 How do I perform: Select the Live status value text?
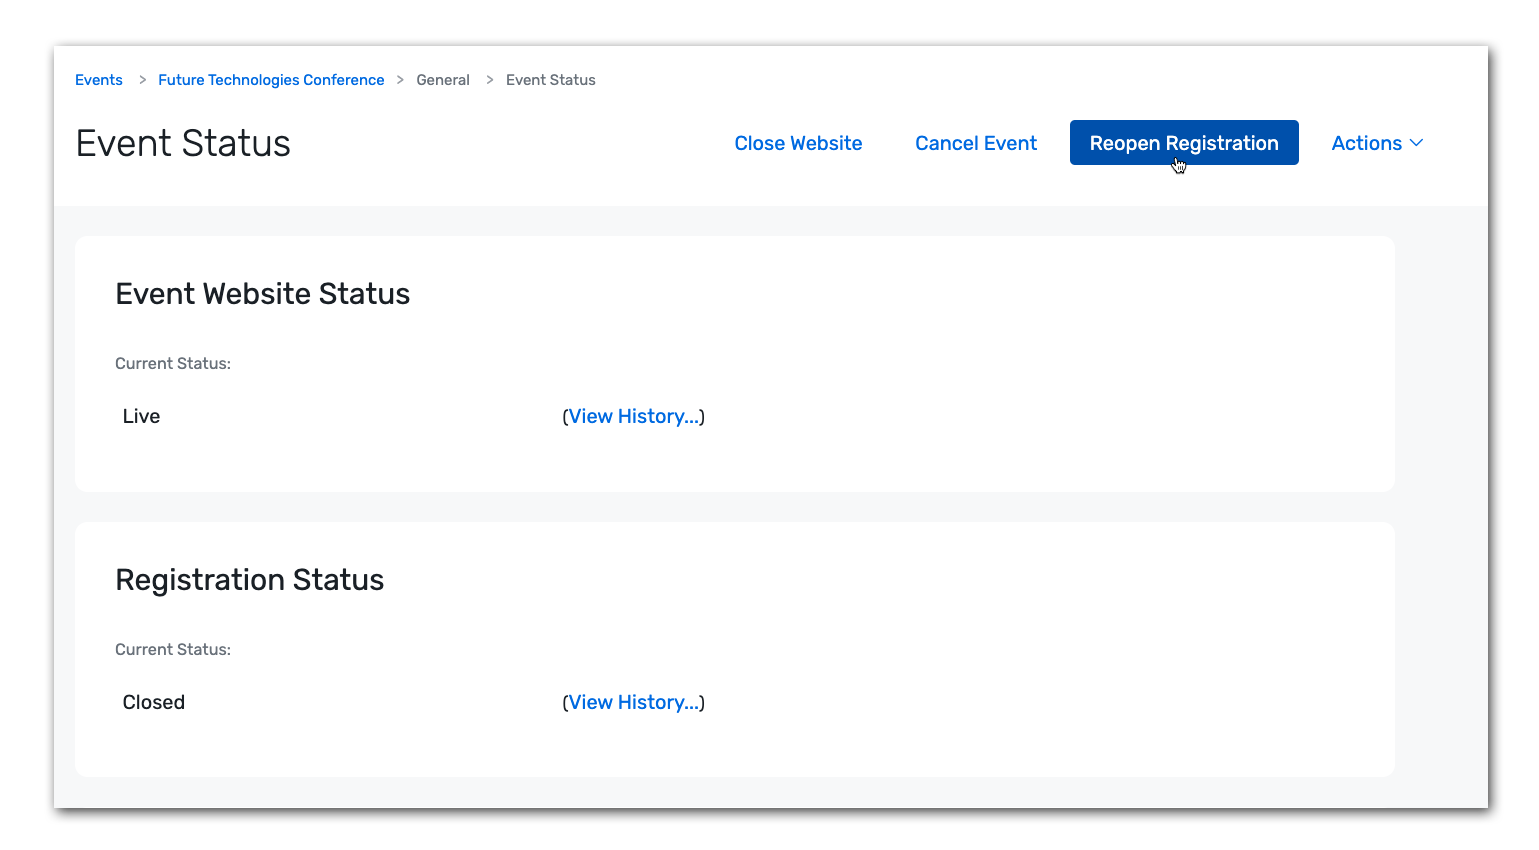click(141, 417)
